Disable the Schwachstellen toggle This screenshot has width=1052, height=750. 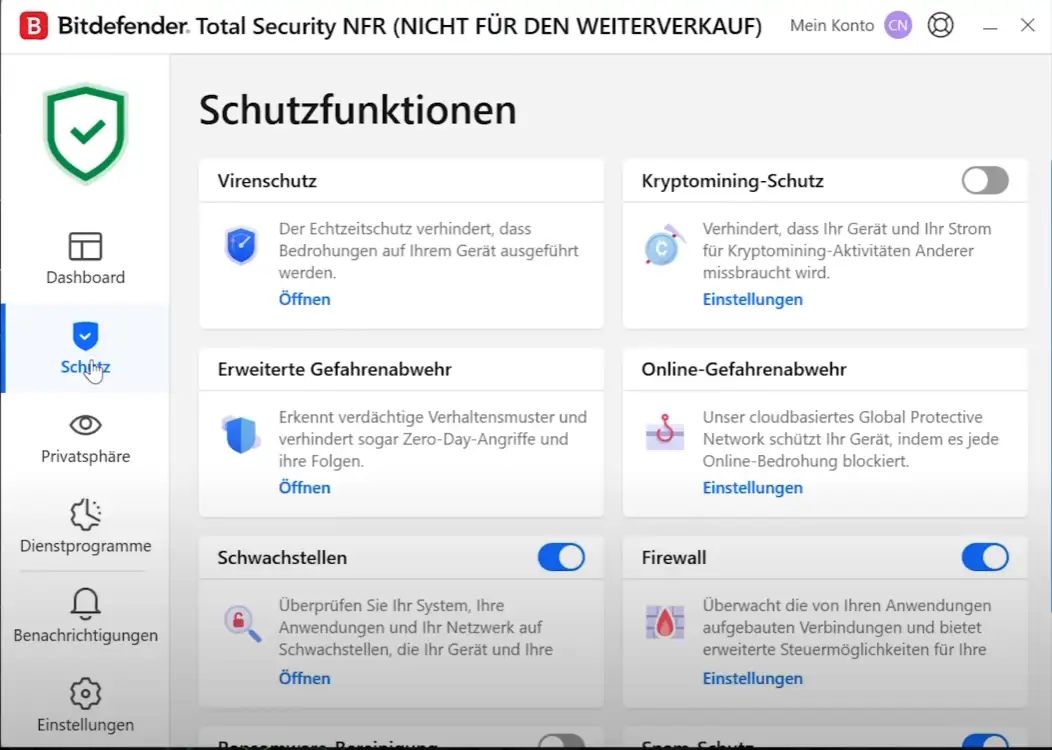pos(561,557)
